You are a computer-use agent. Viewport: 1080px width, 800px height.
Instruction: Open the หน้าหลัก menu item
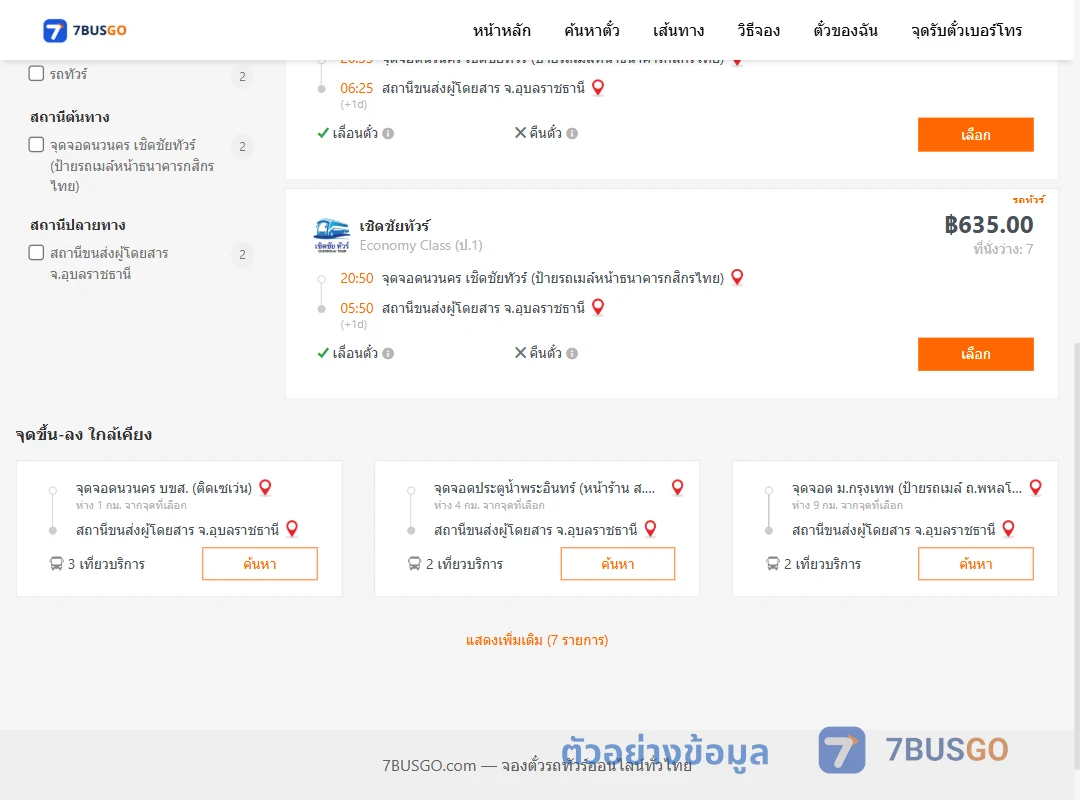(x=501, y=30)
